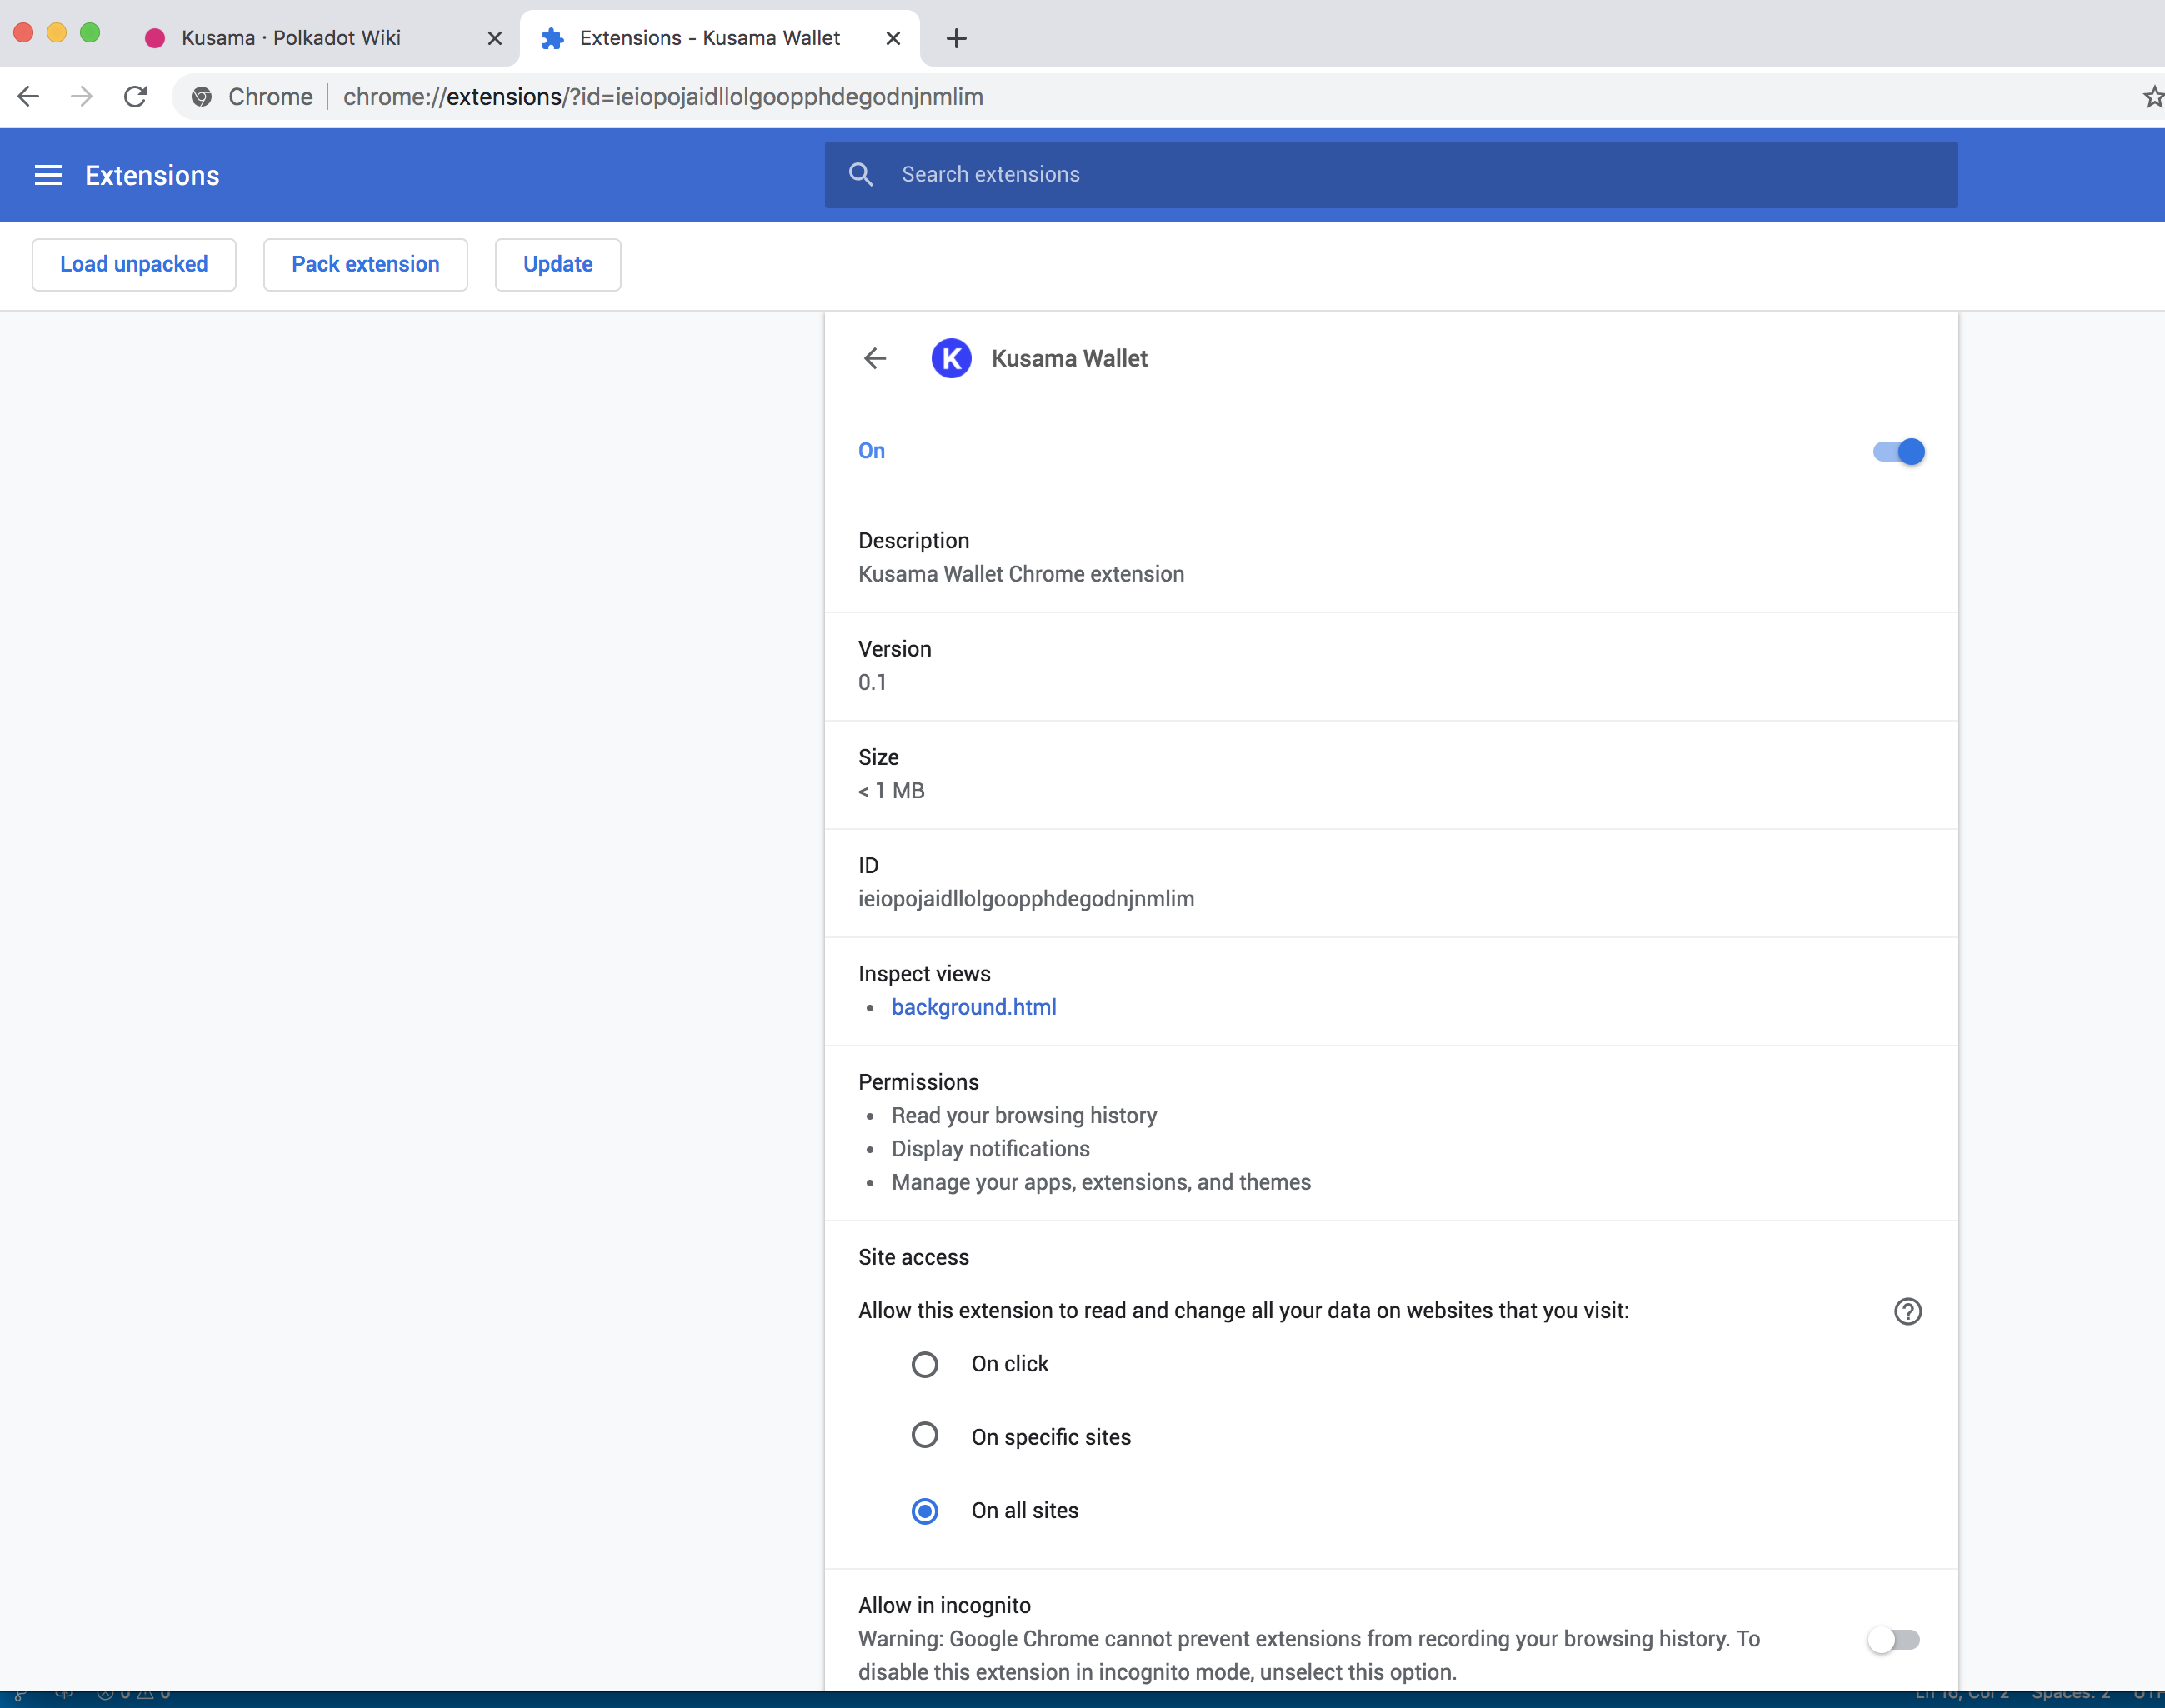Disable the Kusama Wallet extension toggle

(x=1898, y=451)
